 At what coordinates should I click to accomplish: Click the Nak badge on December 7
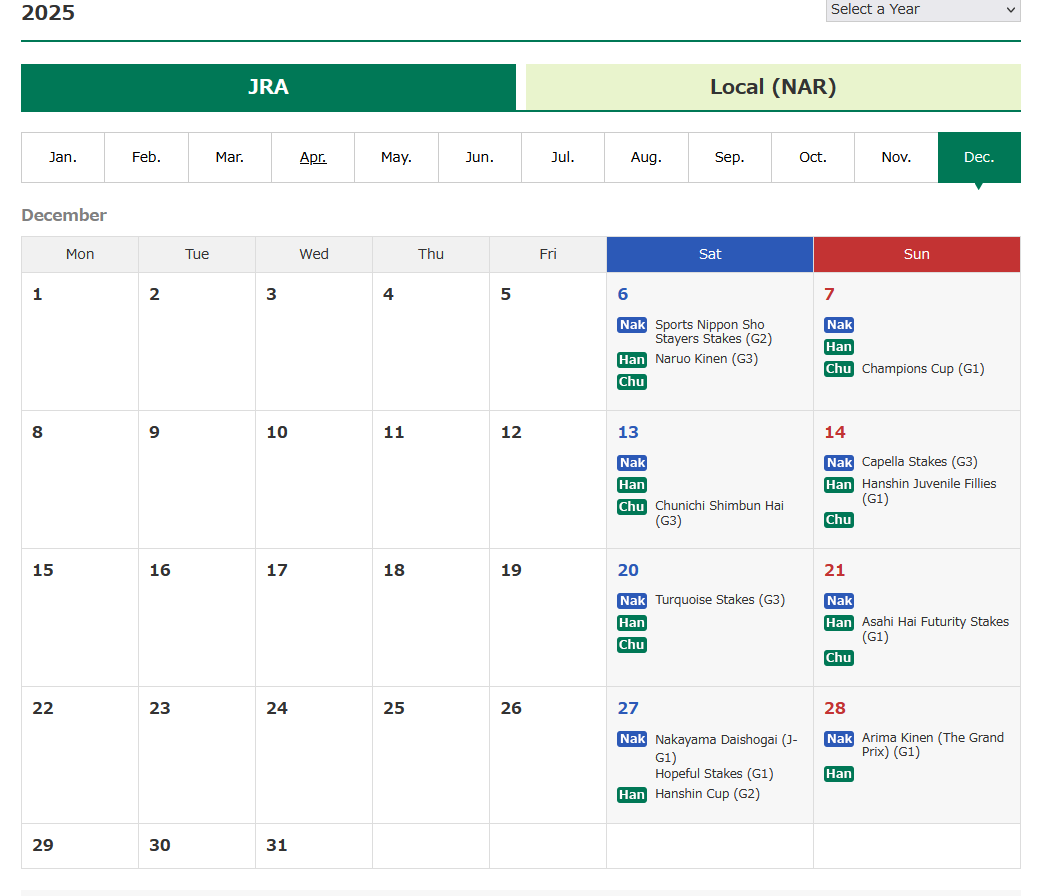[x=839, y=325]
